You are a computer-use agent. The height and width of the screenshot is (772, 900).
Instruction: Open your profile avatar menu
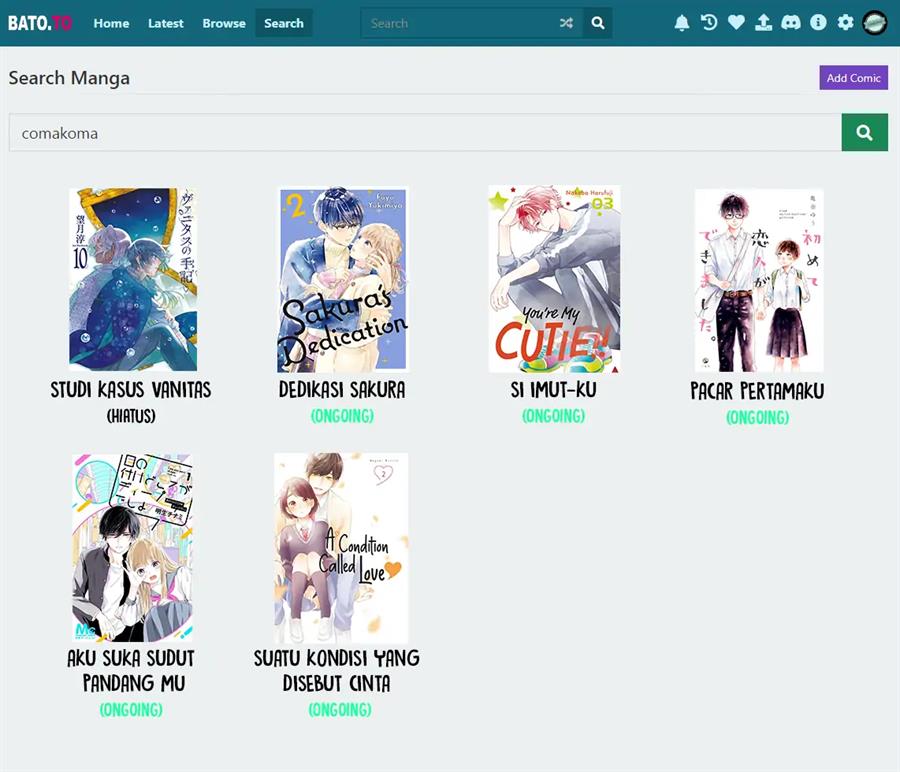coord(874,22)
